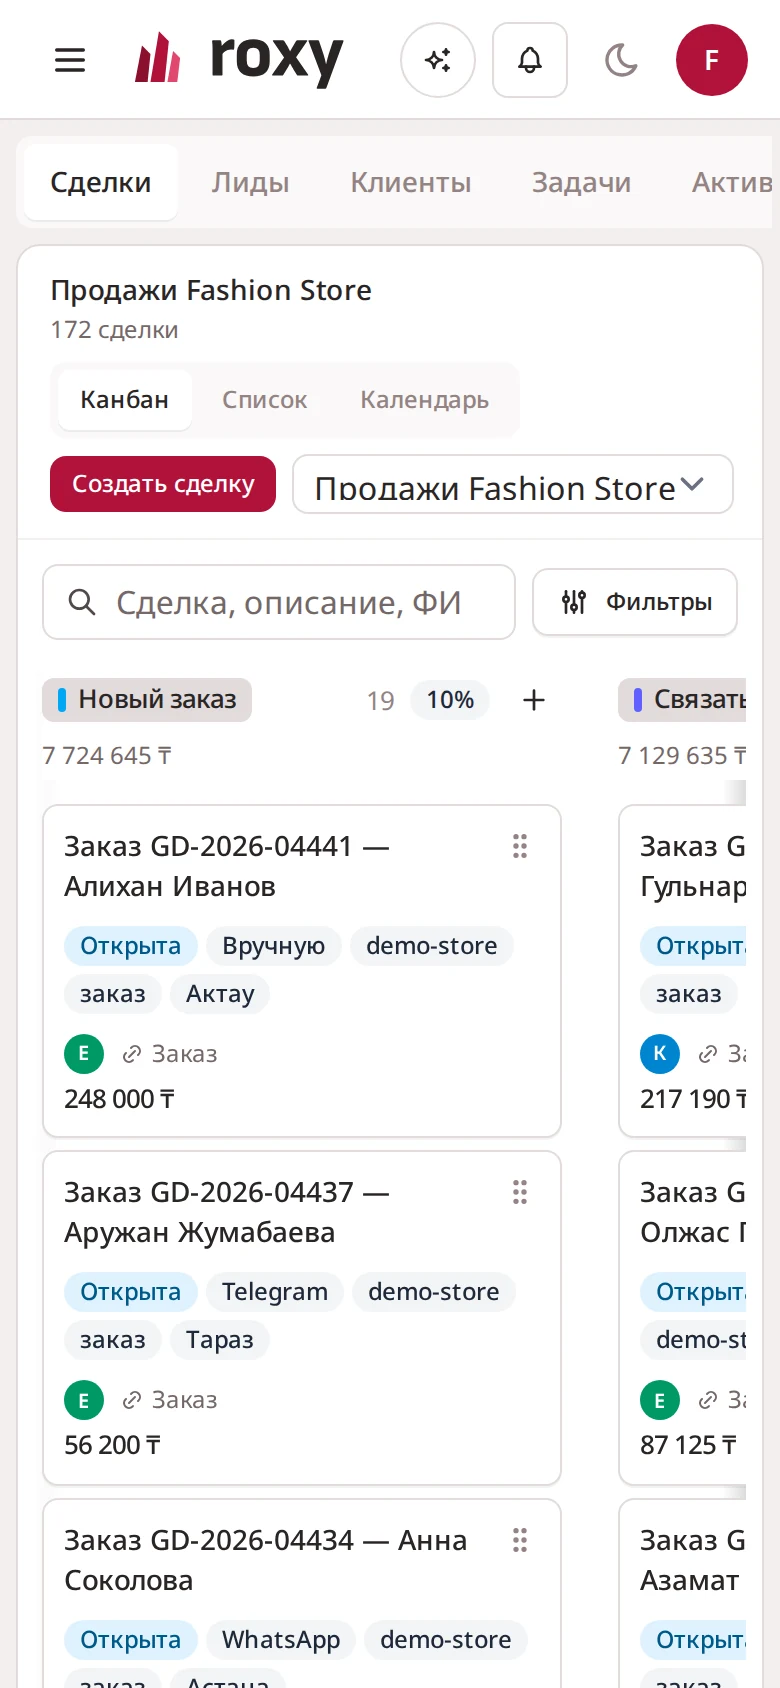Image resolution: width=780 pixels, height=1688 pixels.
Task: Click the Связать stage label
Action: (x=684, y=699)
